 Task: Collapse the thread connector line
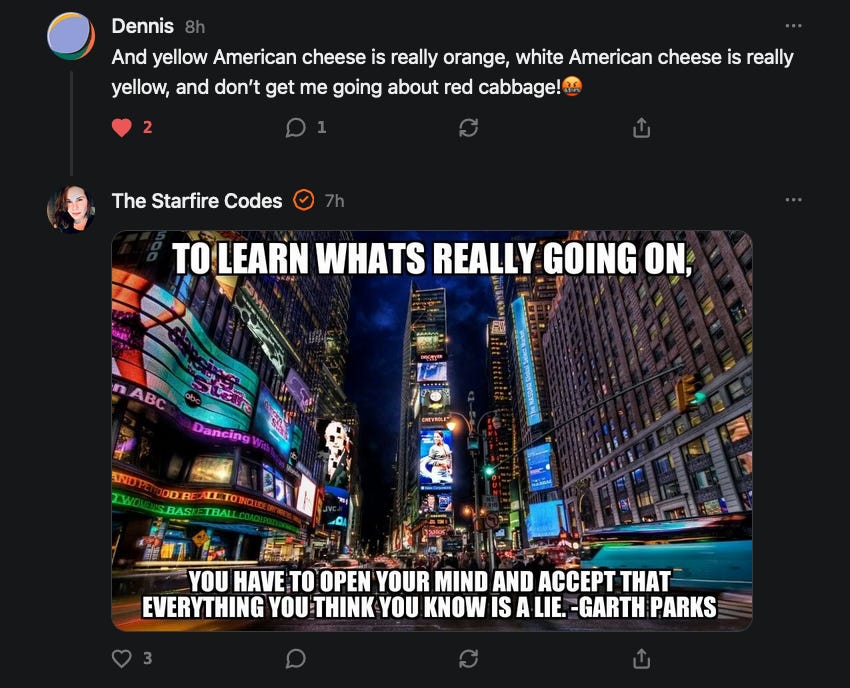click(71, 123)
